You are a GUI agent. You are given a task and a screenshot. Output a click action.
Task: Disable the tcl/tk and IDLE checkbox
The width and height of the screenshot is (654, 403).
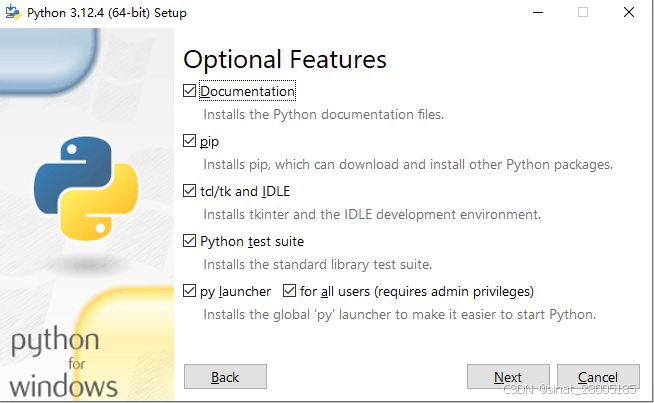click(189, 191)
